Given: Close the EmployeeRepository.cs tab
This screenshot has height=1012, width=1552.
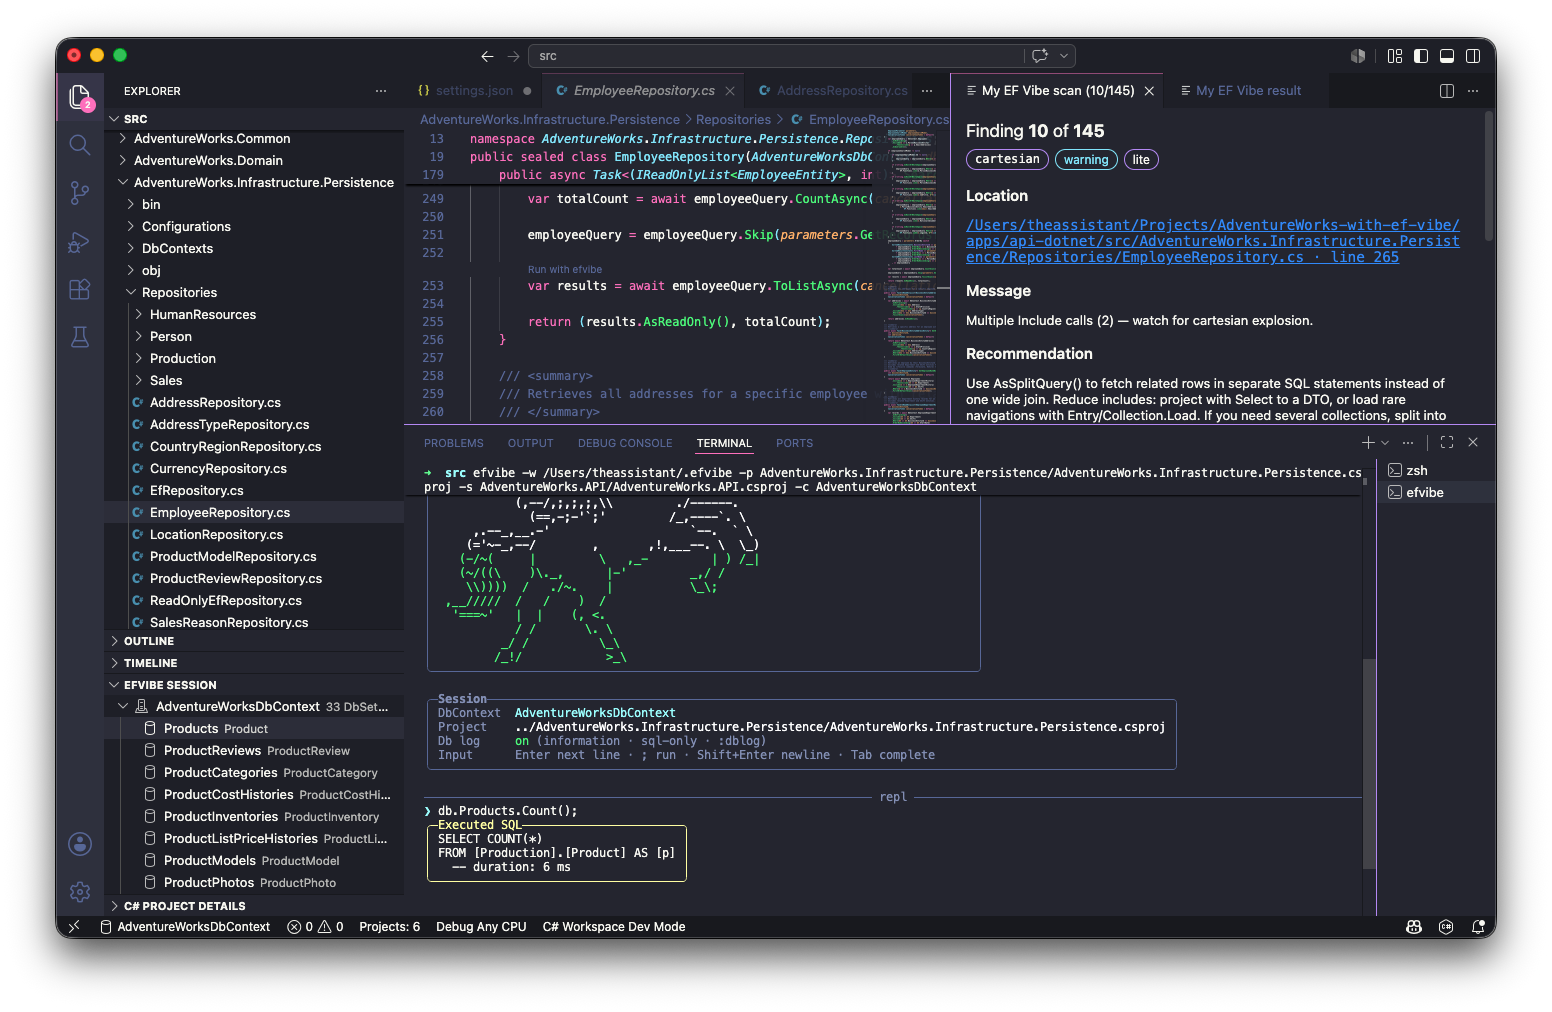Looking at the screenshot, I should (730, 91).
